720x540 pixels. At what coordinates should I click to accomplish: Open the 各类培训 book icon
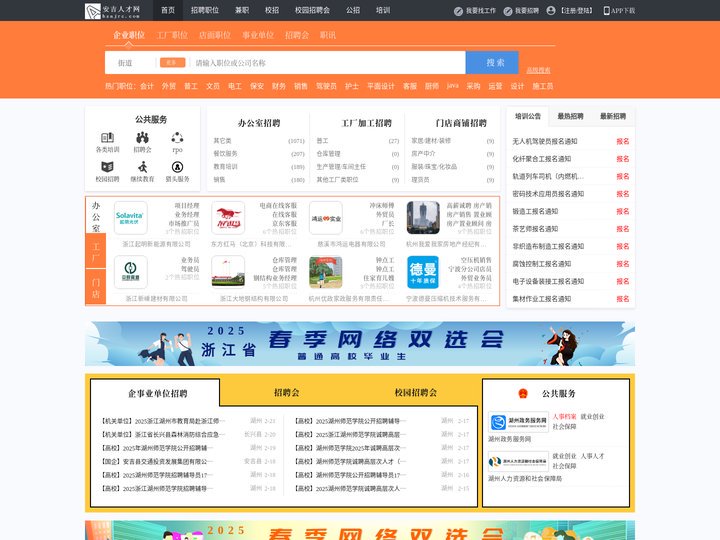point(107,137)
